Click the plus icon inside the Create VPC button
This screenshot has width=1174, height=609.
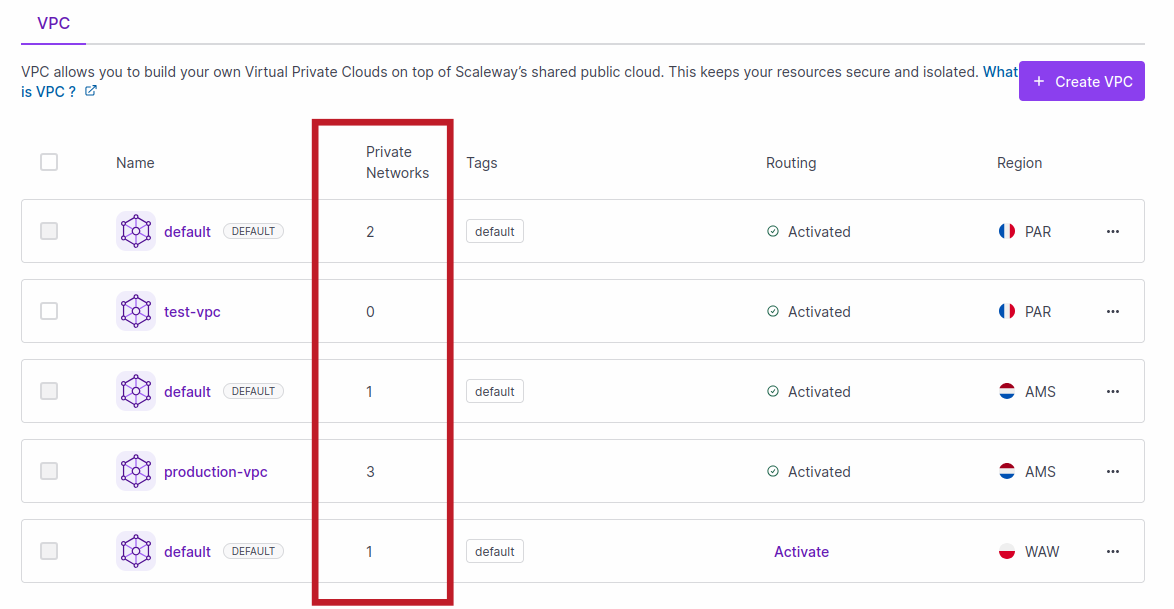pyautogui.click(x=1039, y=80)
